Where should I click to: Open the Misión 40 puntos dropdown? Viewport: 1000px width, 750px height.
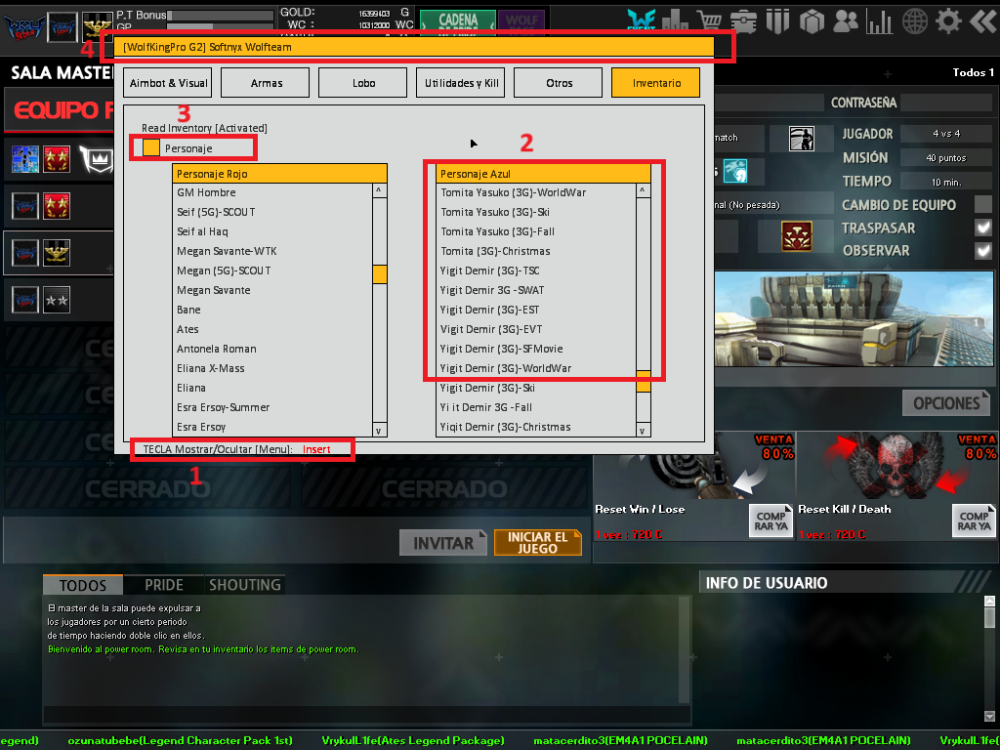pos(948,158)
